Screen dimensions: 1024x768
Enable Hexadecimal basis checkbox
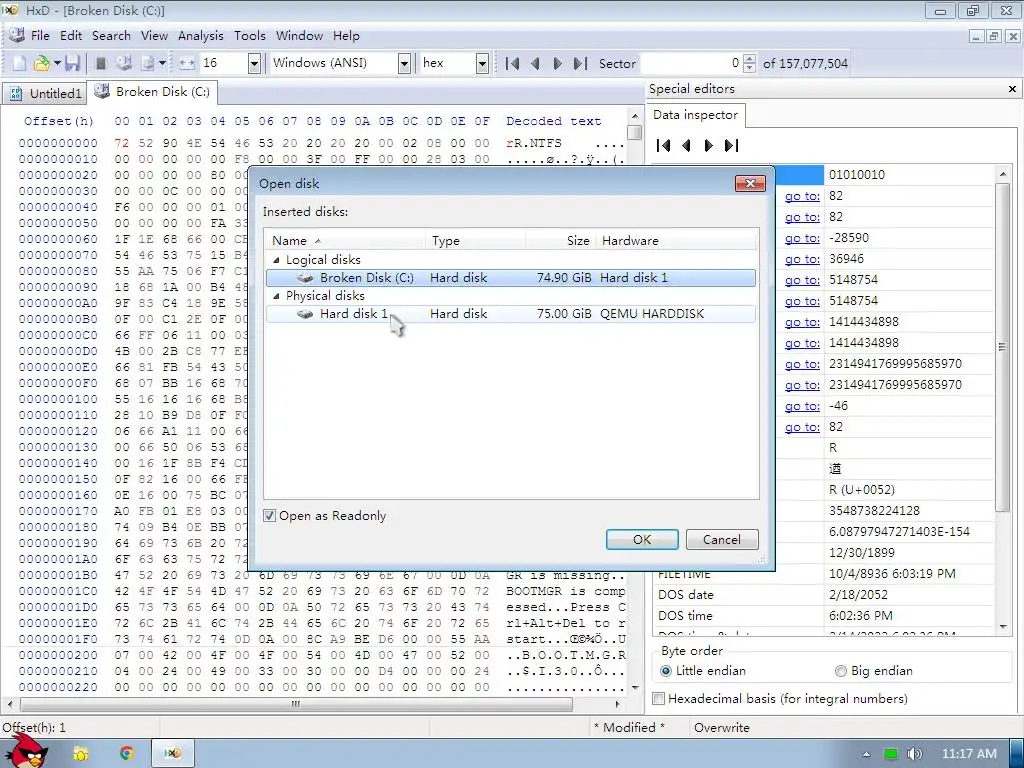[x=659, y=699]
